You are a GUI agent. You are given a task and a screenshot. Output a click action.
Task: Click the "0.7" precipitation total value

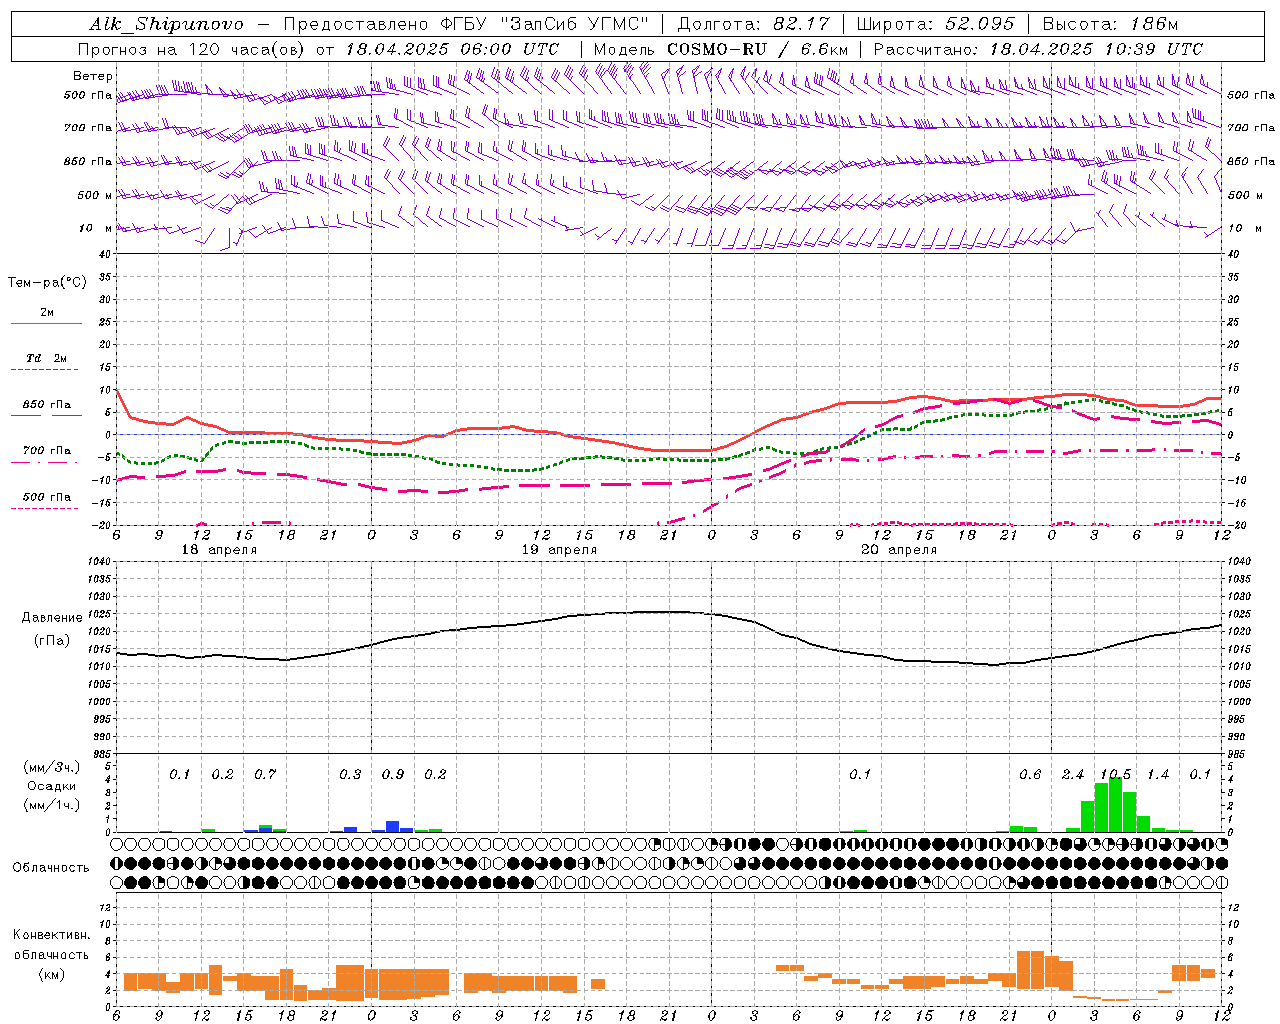[x=265, y=774]
